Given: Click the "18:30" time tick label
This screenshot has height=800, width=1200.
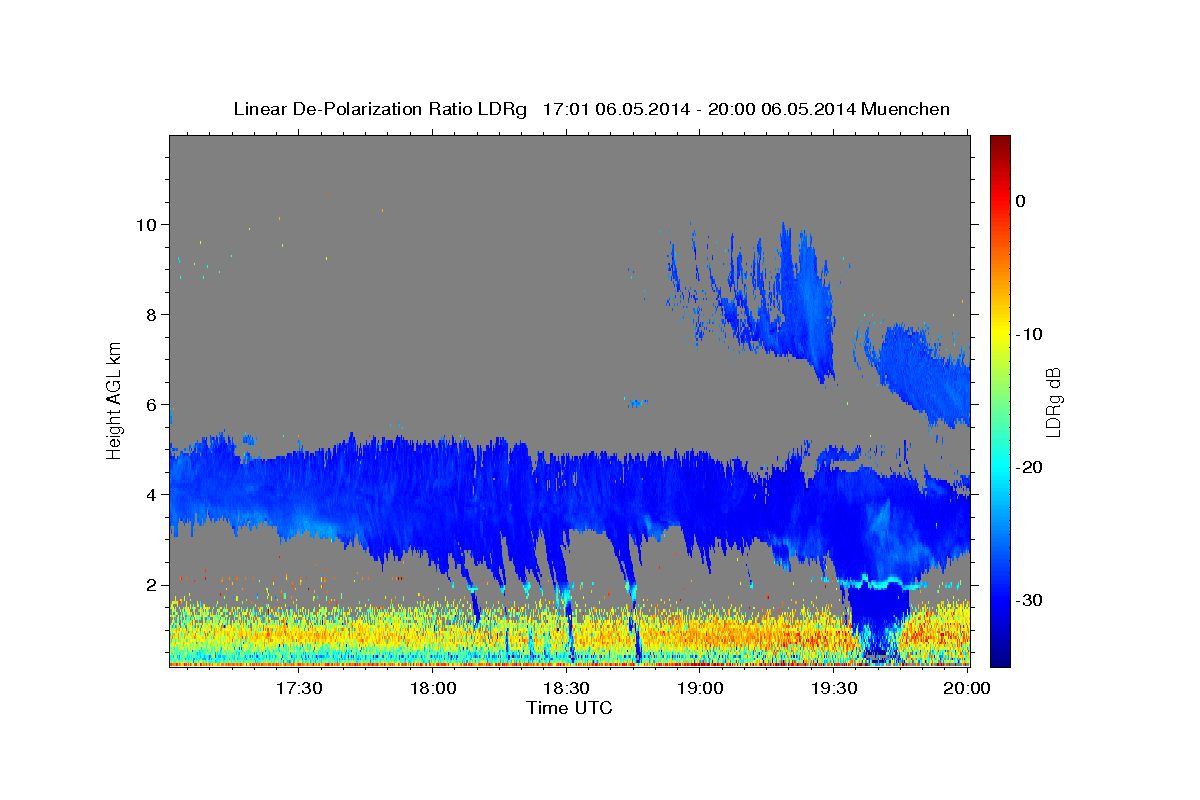Looking at the screenshot, I should [x=566, y=688].
